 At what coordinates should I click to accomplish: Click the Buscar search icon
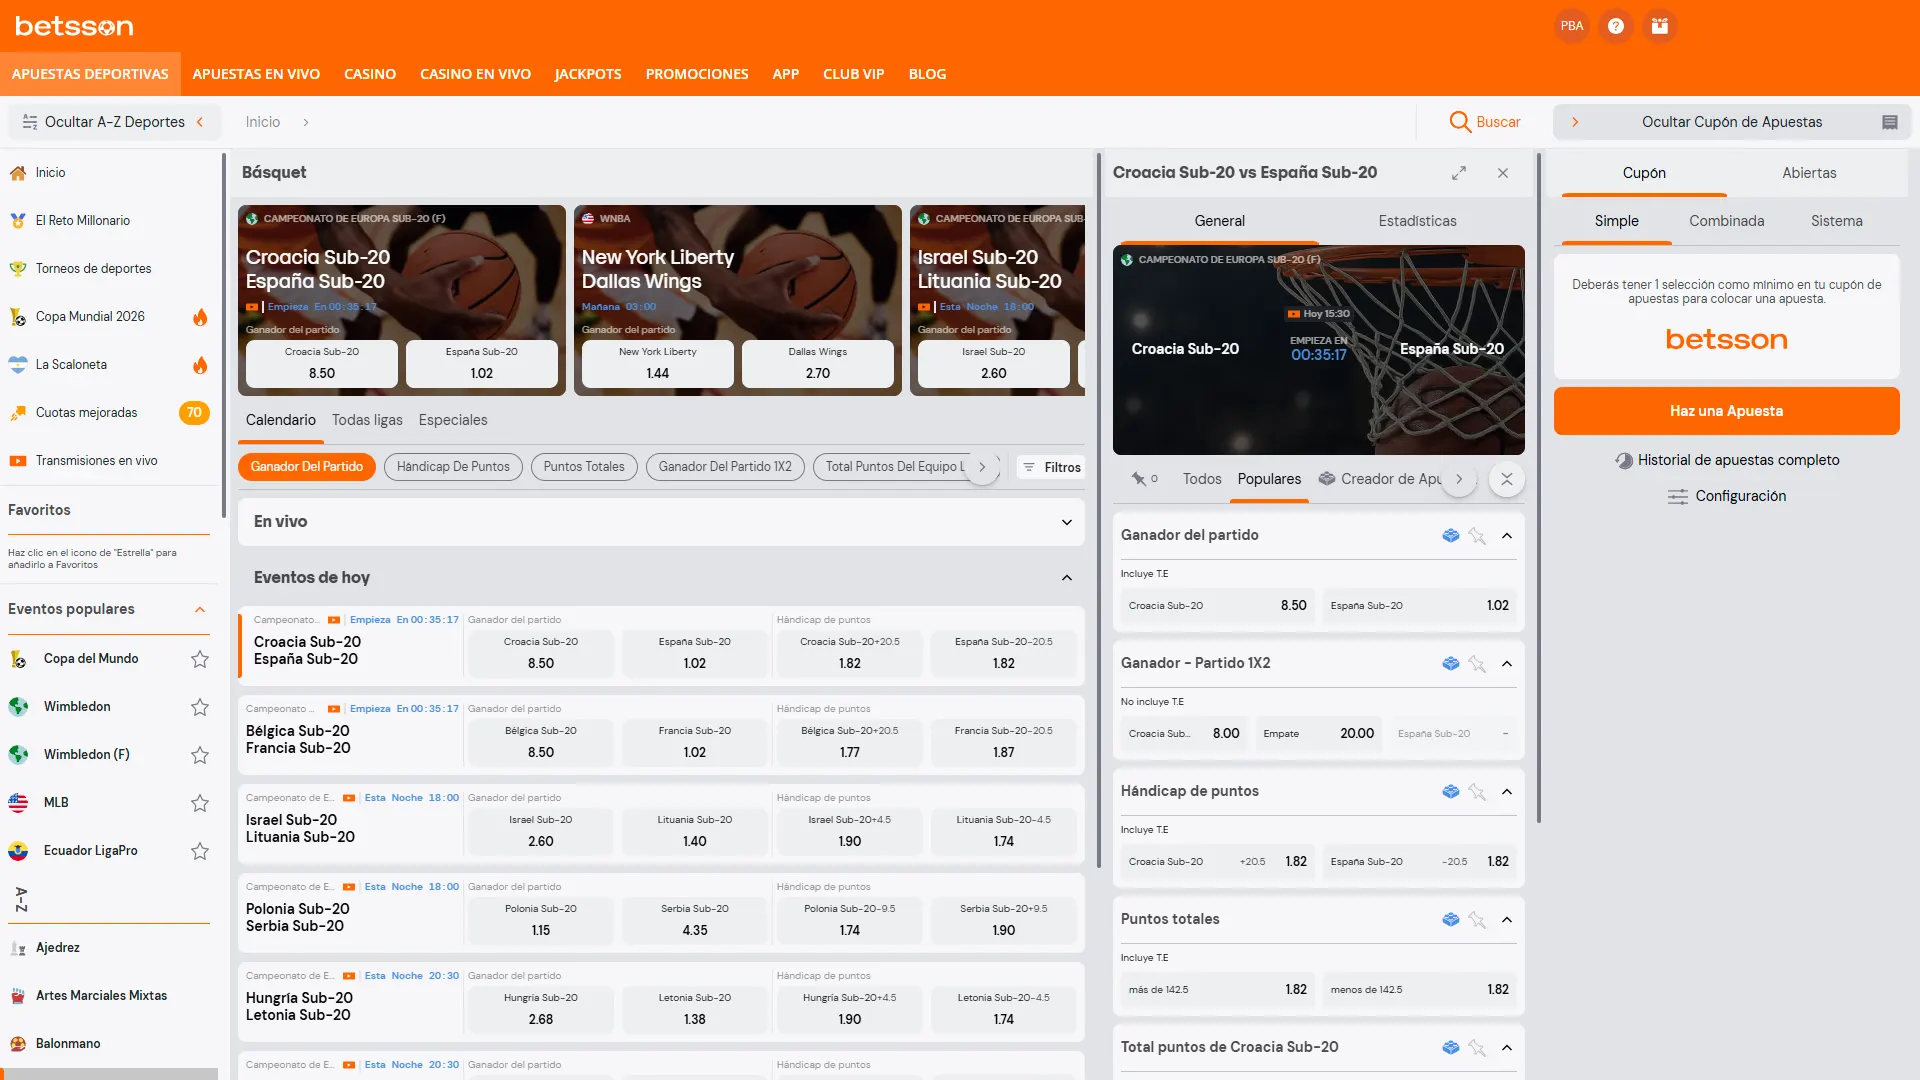pyautogui.click(x=1460, y=122)
